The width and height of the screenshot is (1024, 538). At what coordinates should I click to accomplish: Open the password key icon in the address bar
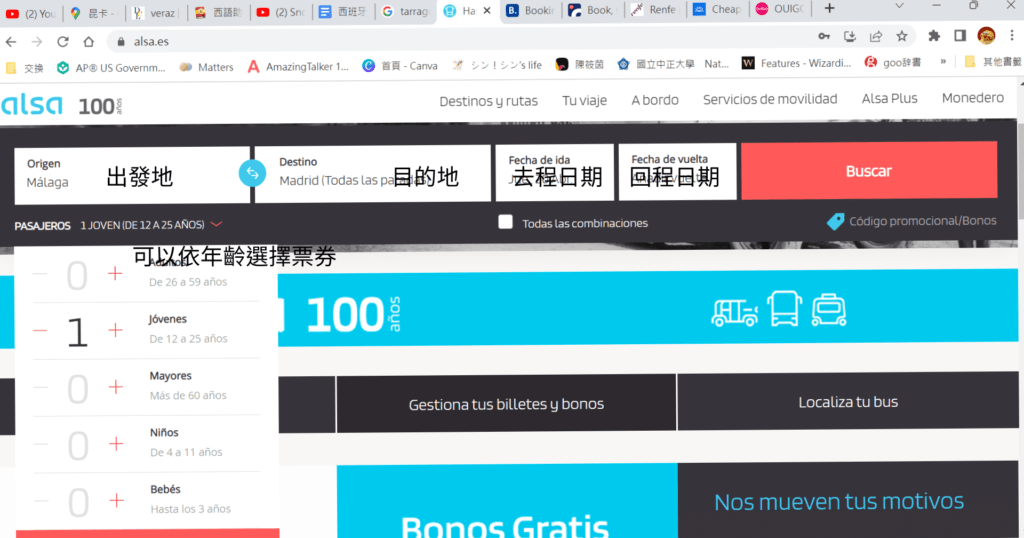tap(824, 36)
